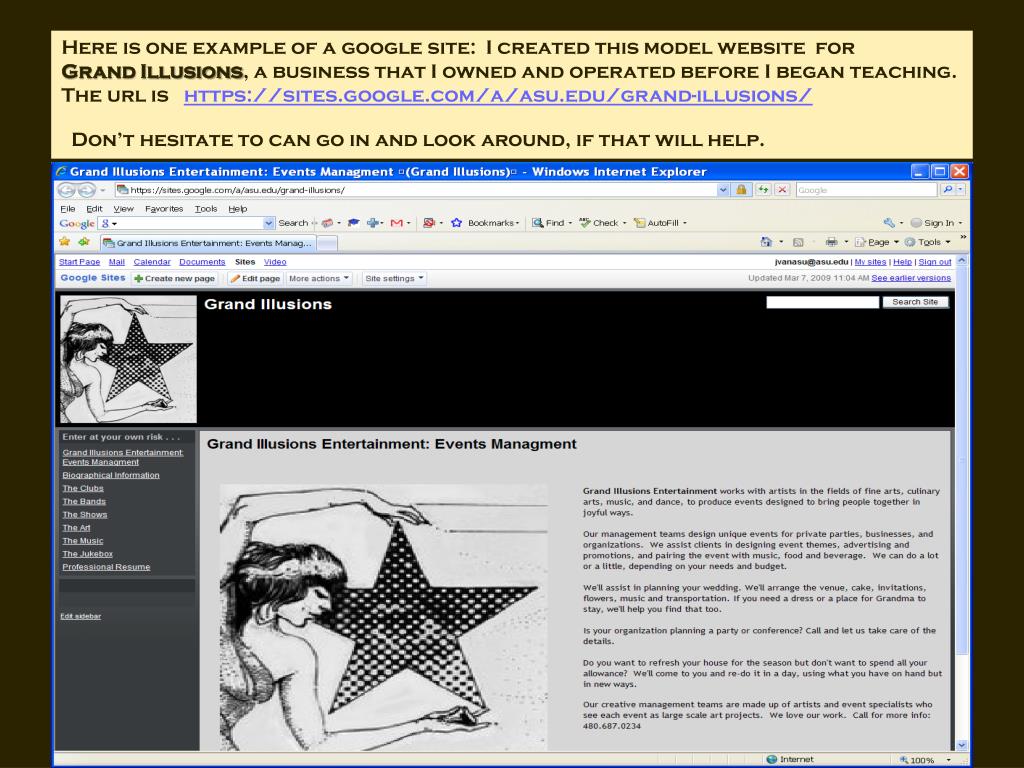This screenshot has width=1024, height=768.
Task: Open a new blank browser tab
Action: point(327,243)
